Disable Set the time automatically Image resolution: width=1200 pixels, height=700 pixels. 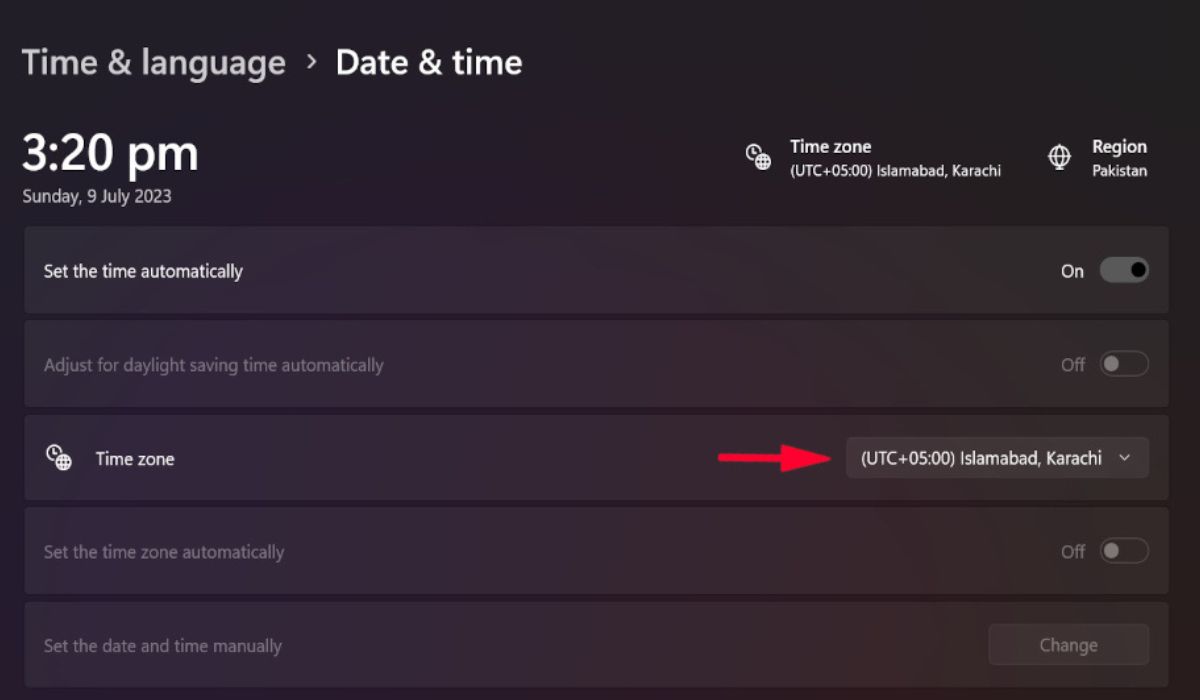click(1124, 271)
